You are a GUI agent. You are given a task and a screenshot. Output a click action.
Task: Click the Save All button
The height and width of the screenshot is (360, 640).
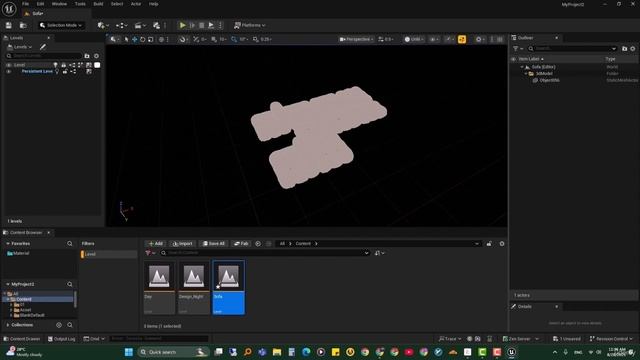[x=214, y=244]
